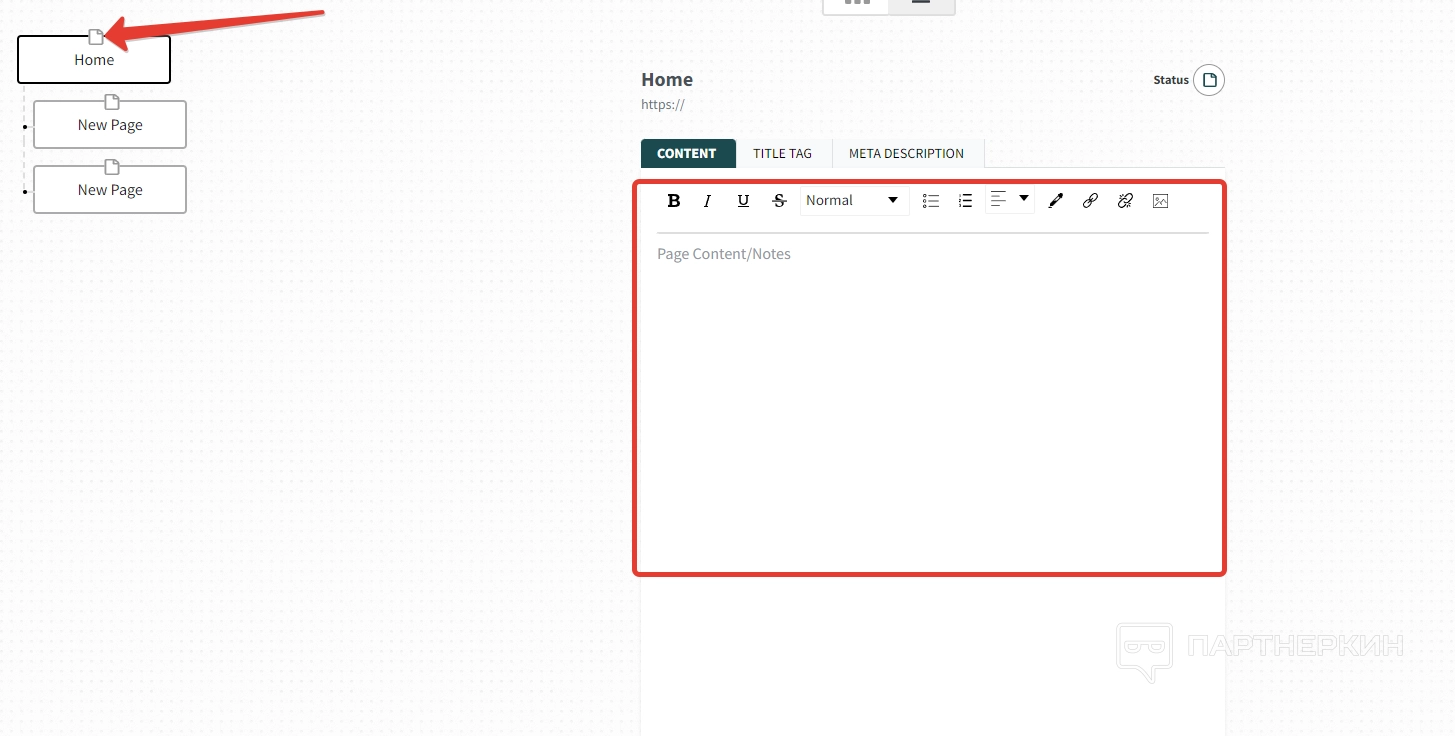Apply italic formatting

point(708,201)
